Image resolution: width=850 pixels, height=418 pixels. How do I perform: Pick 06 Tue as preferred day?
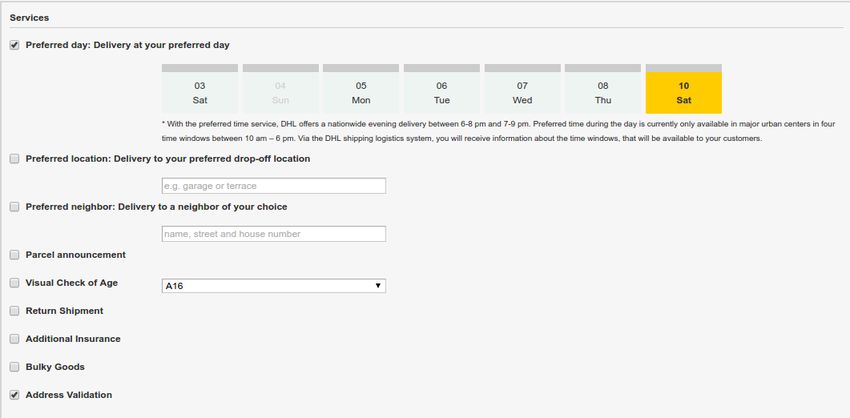point(442,89)
